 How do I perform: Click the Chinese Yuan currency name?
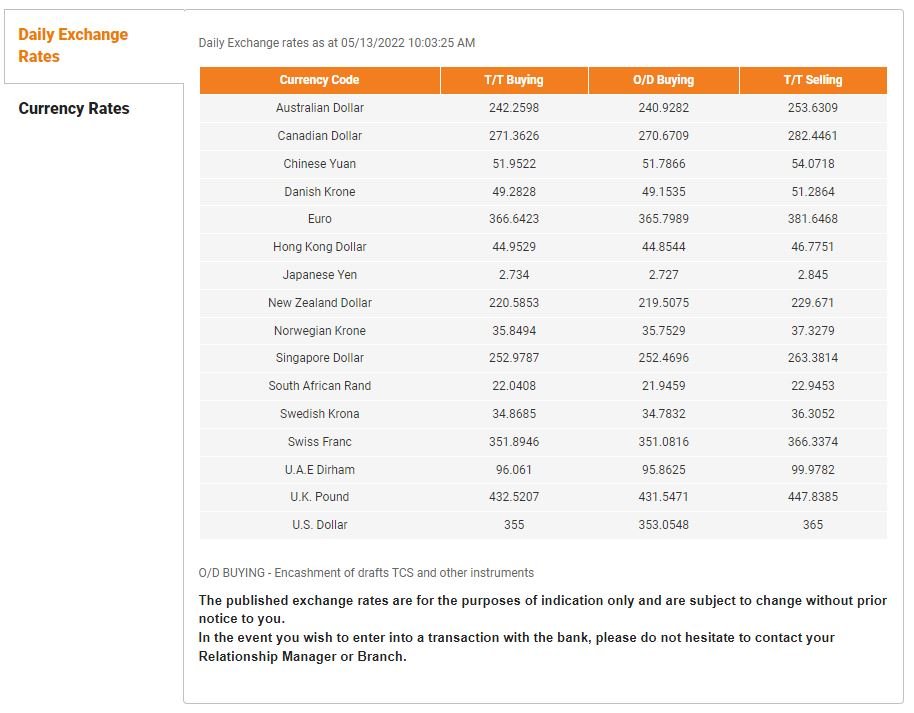tap(320, 164)
